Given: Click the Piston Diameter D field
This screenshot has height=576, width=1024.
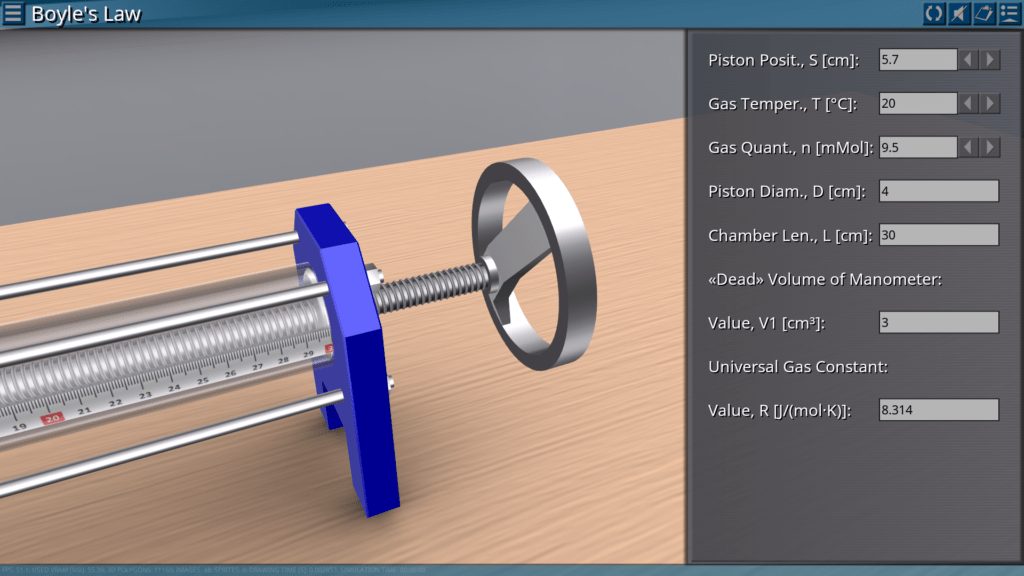Looking at the screenshot, I should tap(938, 192).
